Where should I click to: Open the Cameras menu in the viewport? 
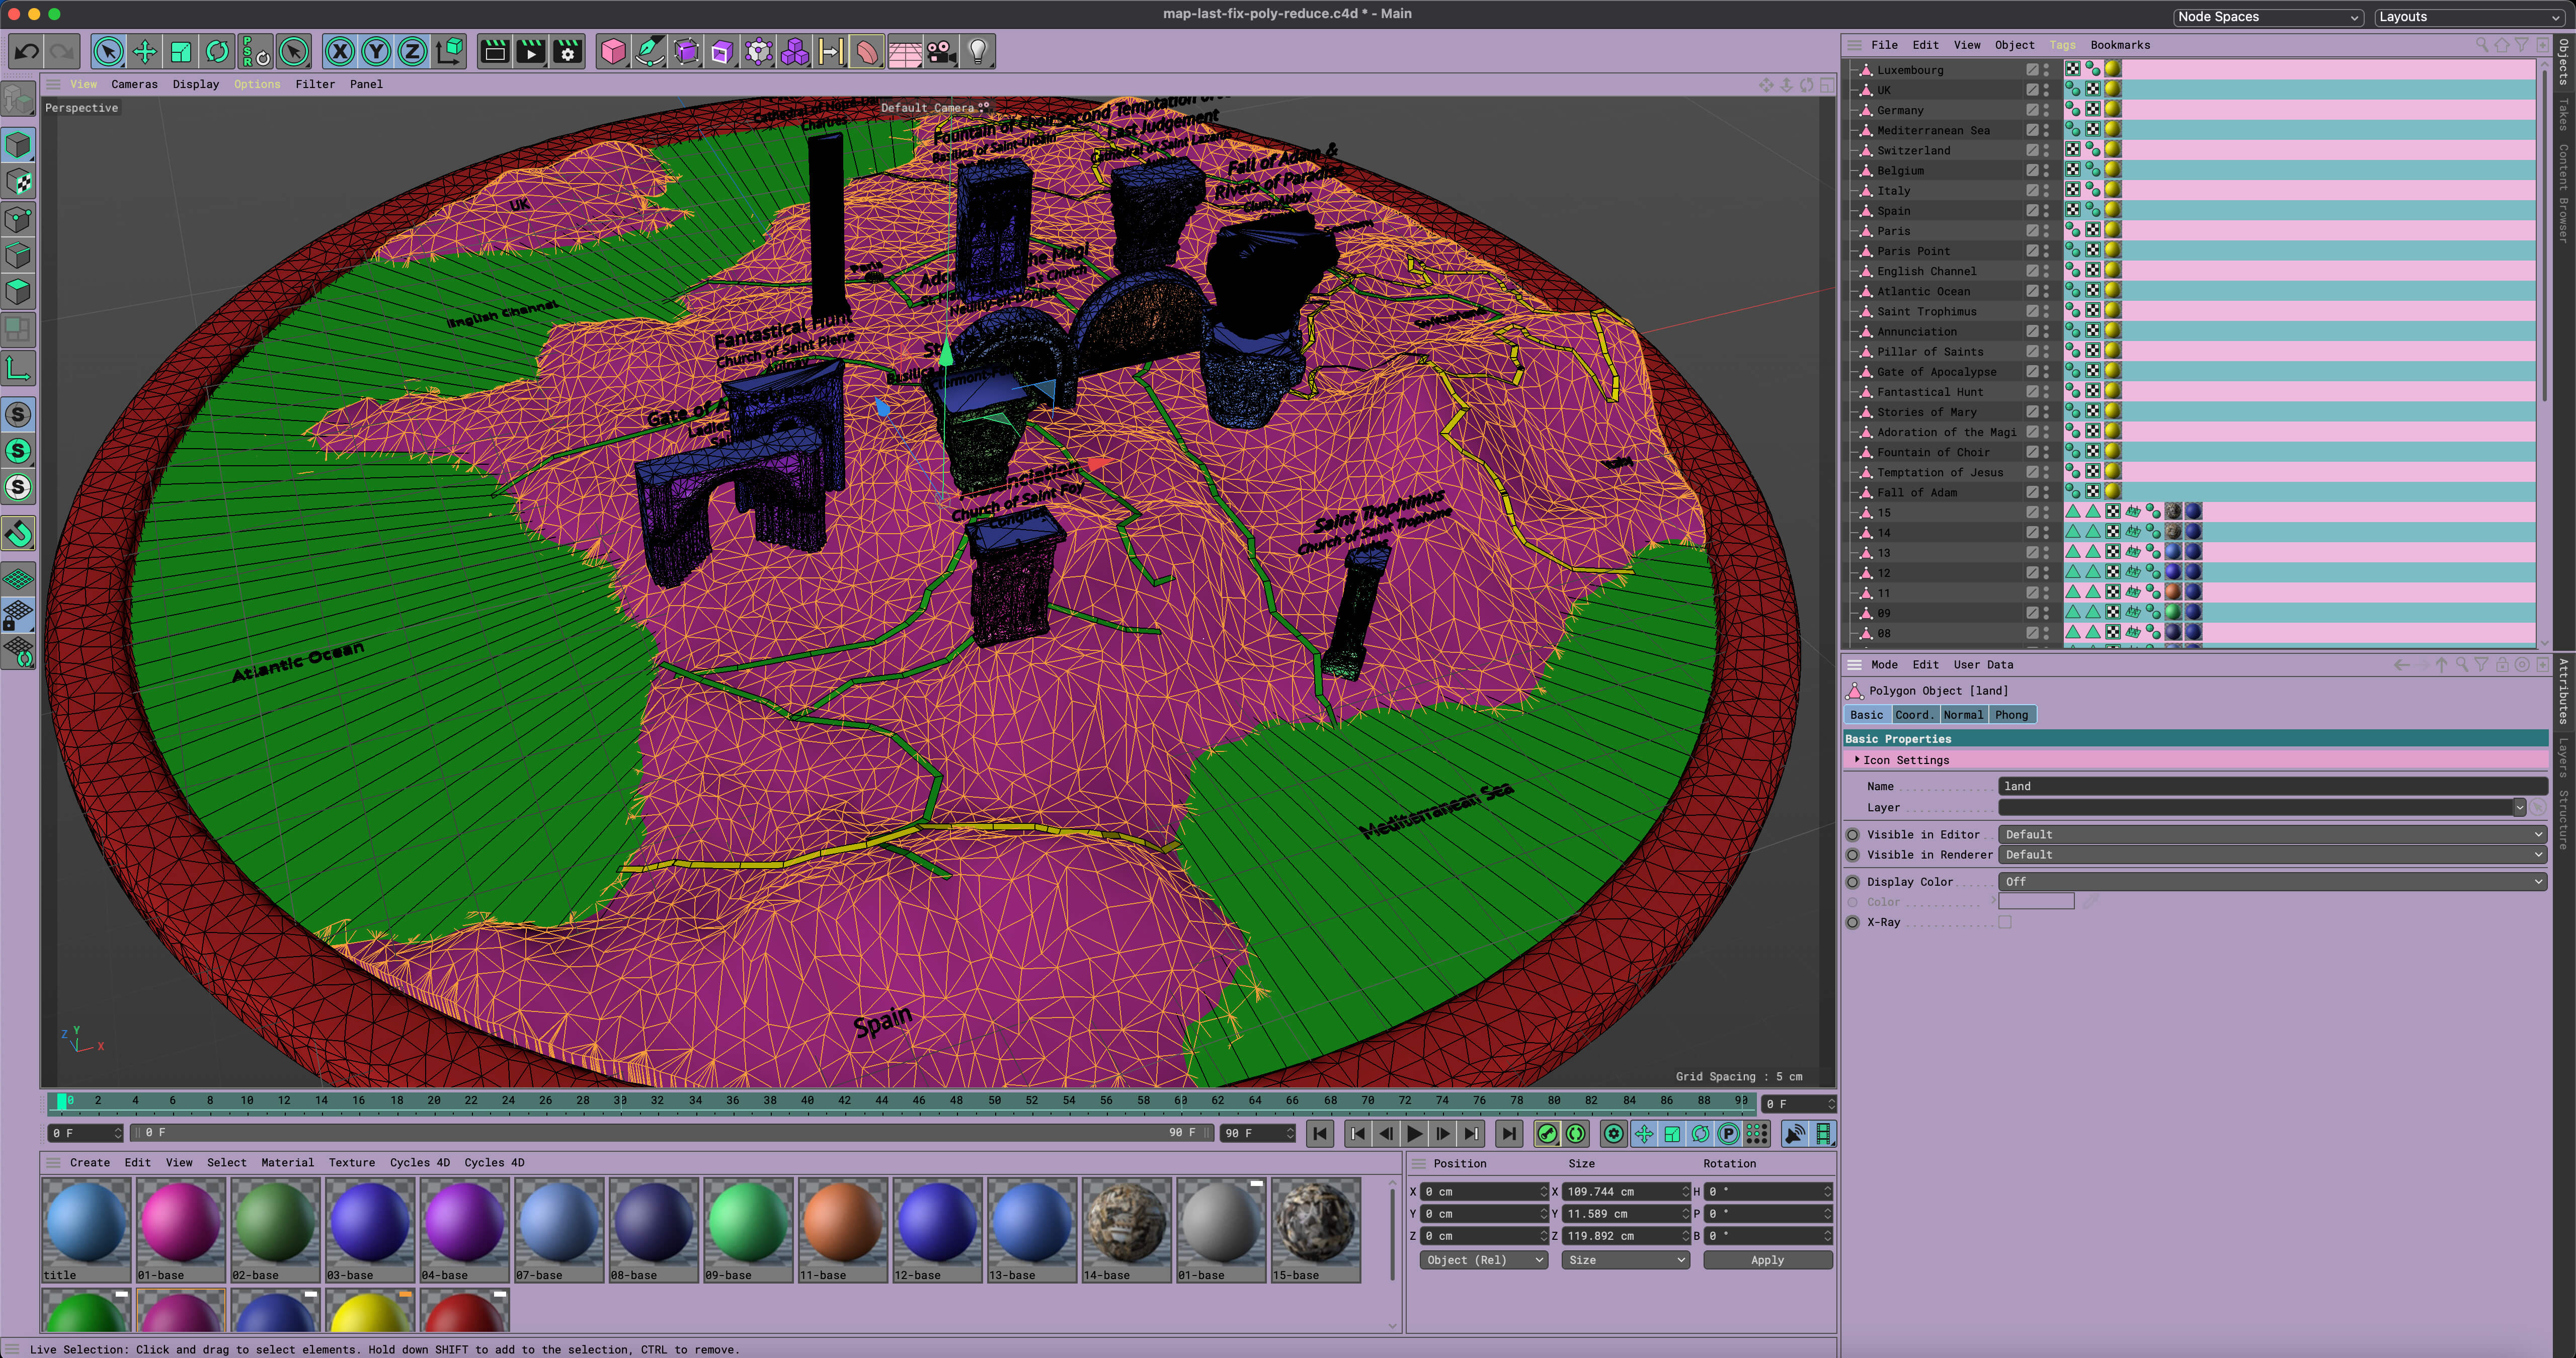(x=134, y=84)
